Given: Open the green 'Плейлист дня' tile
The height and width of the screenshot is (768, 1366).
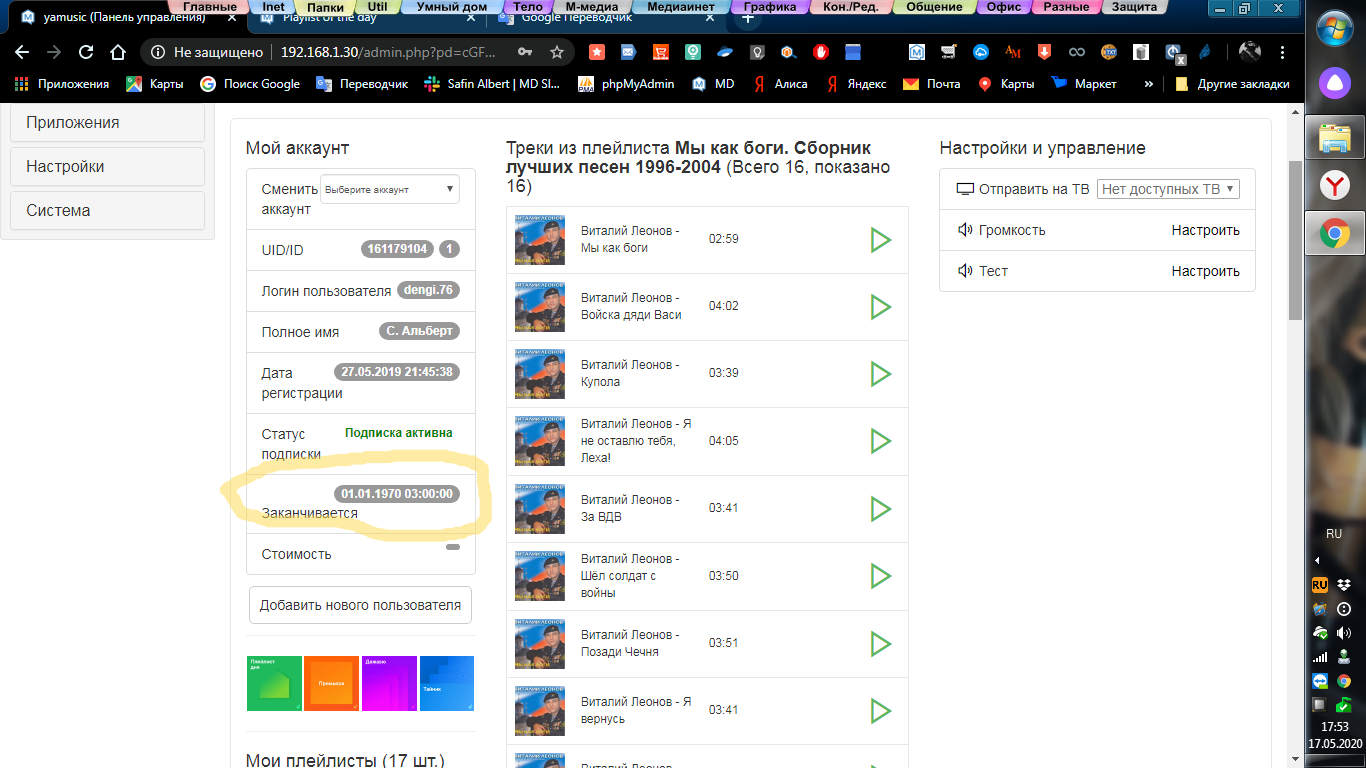Looking at the screenshot, I should click(x=274, y=683).
